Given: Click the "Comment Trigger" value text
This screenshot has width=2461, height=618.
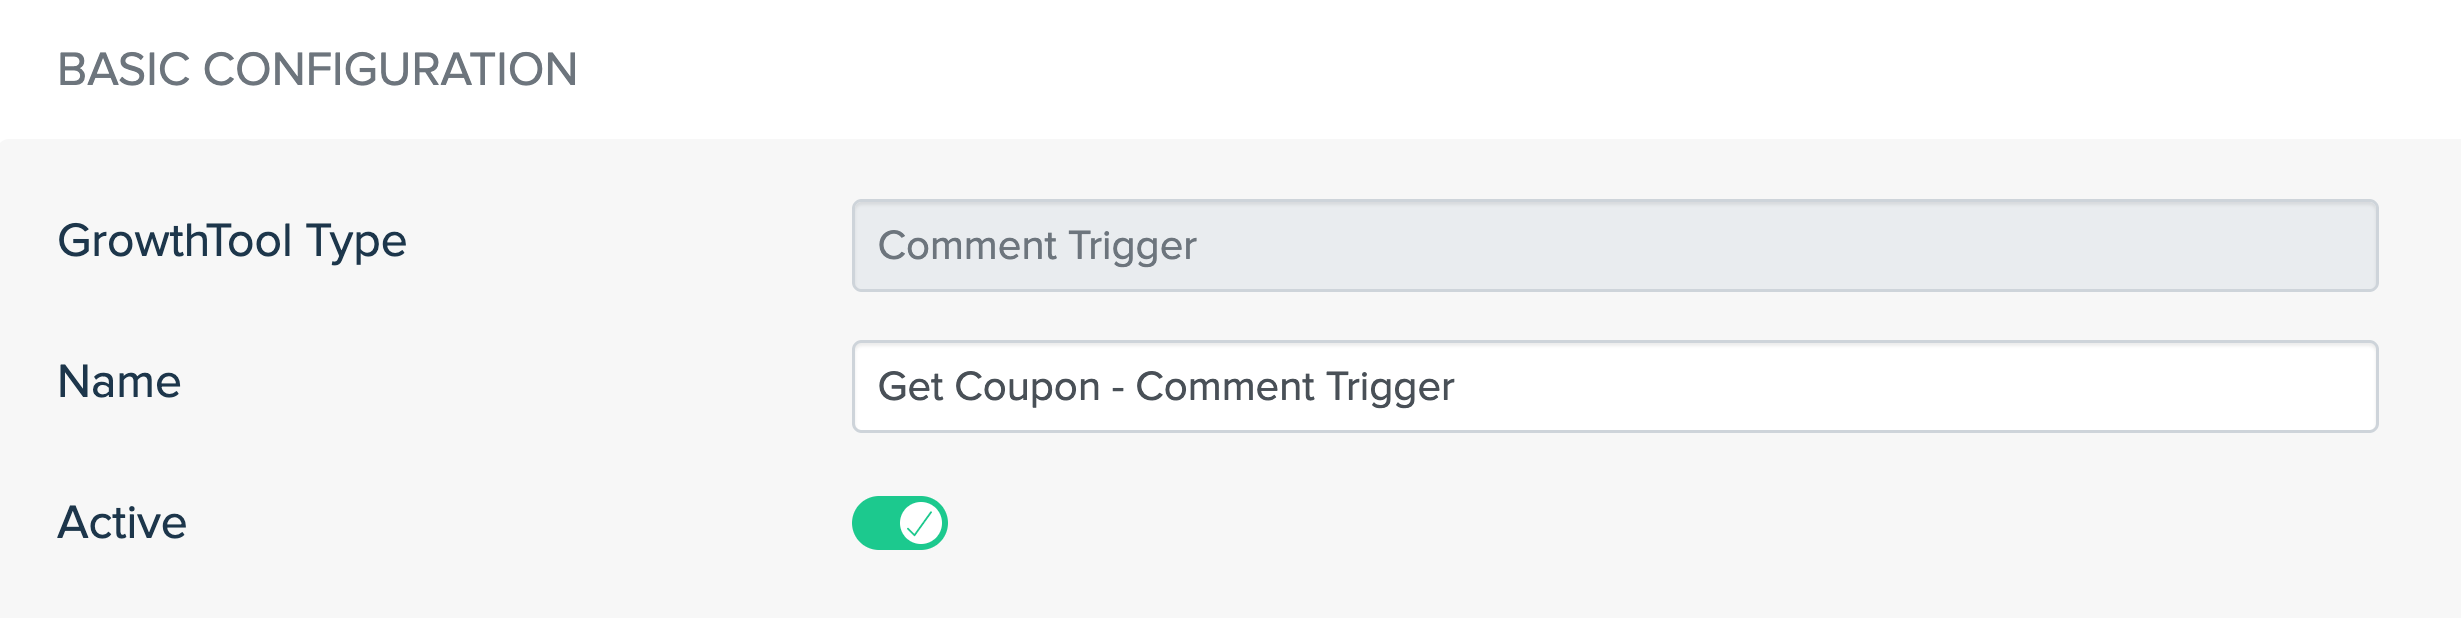Looking at the screenshot, I should [1037, 246].
